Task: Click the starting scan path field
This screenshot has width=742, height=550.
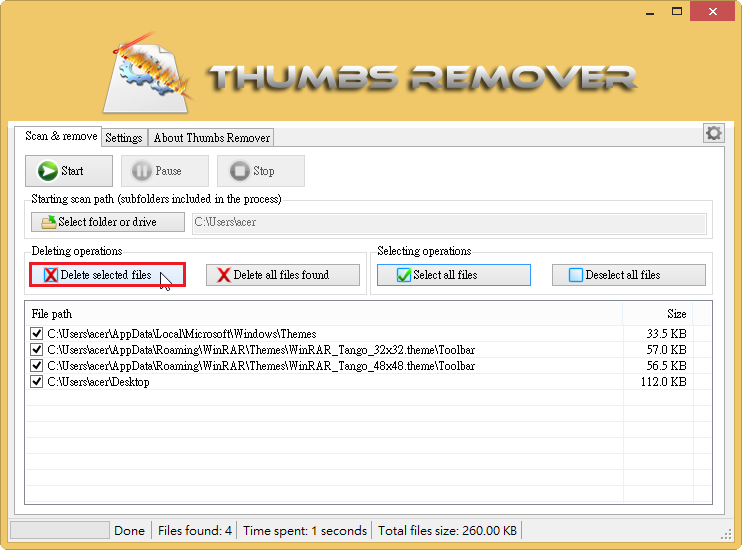Action: 448,222
